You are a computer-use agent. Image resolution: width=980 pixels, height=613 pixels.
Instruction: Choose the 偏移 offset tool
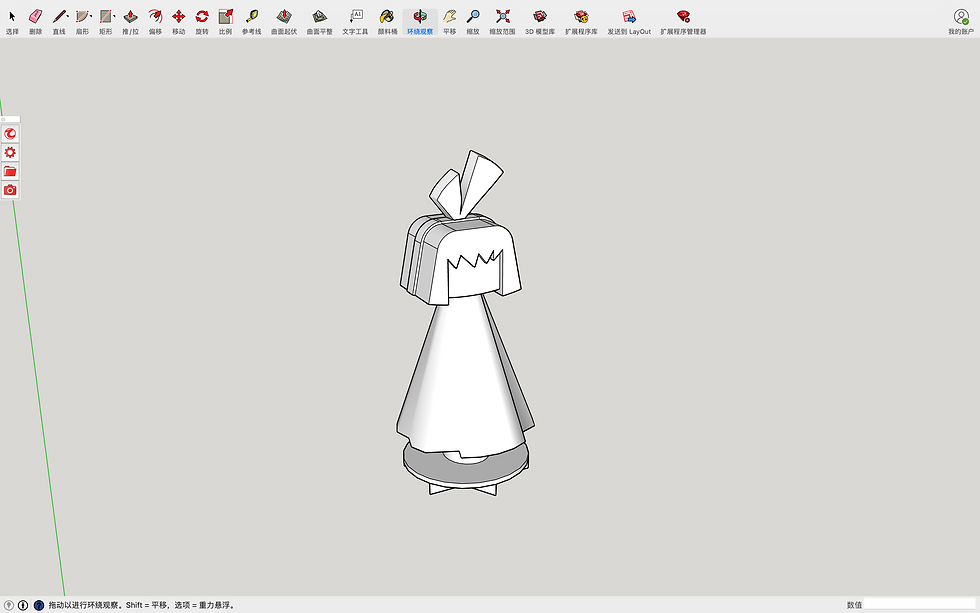[x=155, y=17]
